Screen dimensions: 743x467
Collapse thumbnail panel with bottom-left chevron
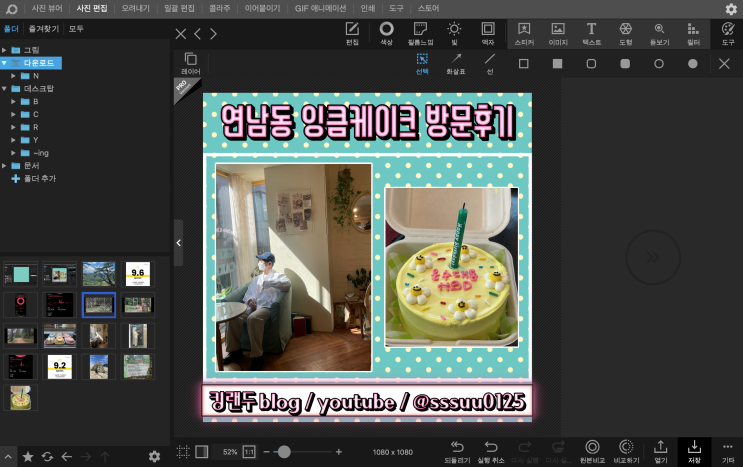(x=8, y=457)
